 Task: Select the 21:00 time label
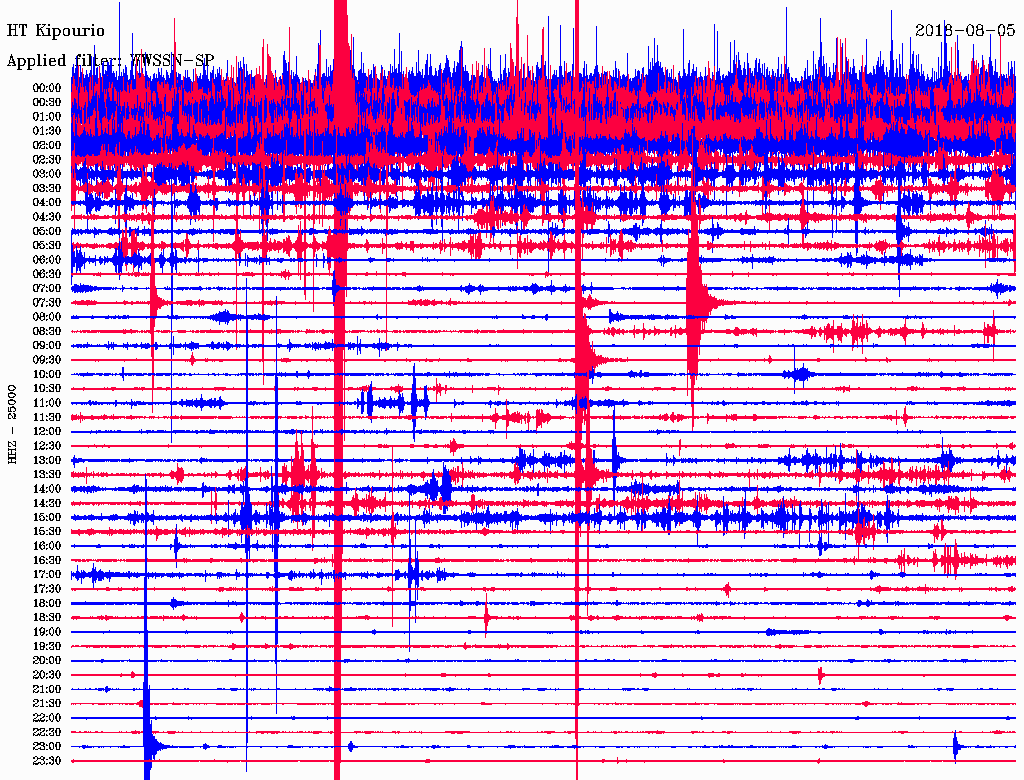click(47, 690)
